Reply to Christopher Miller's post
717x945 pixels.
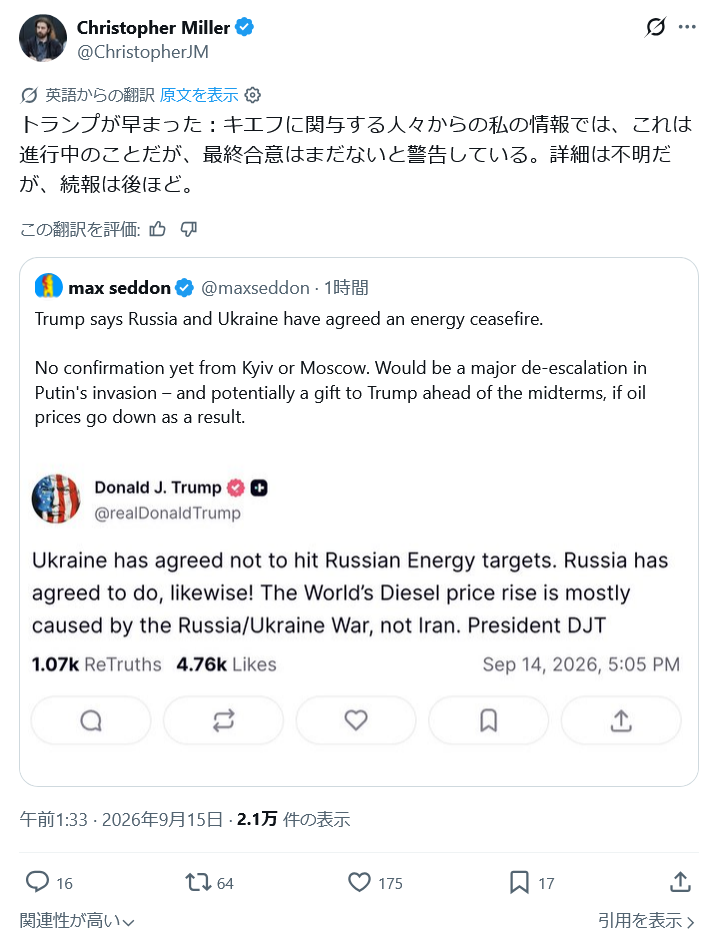(37, 882)
